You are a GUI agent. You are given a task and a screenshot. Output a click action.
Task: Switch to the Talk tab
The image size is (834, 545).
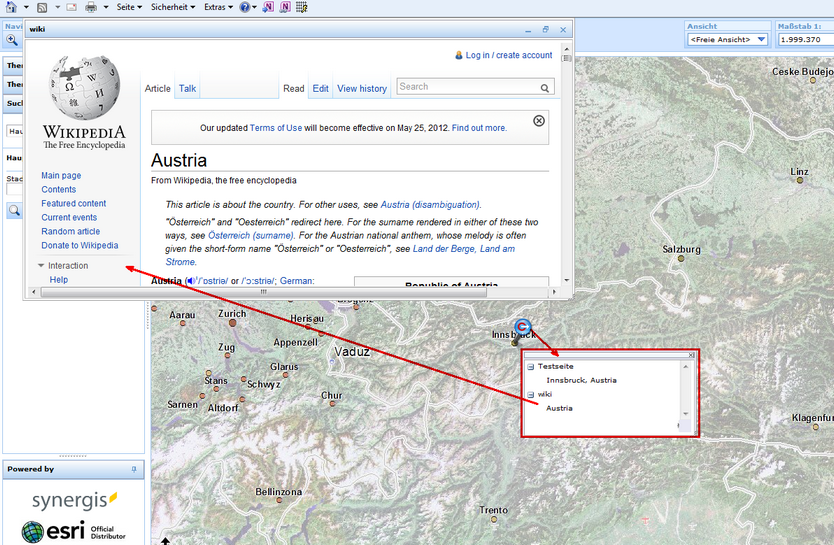click(x=188, y=89)
